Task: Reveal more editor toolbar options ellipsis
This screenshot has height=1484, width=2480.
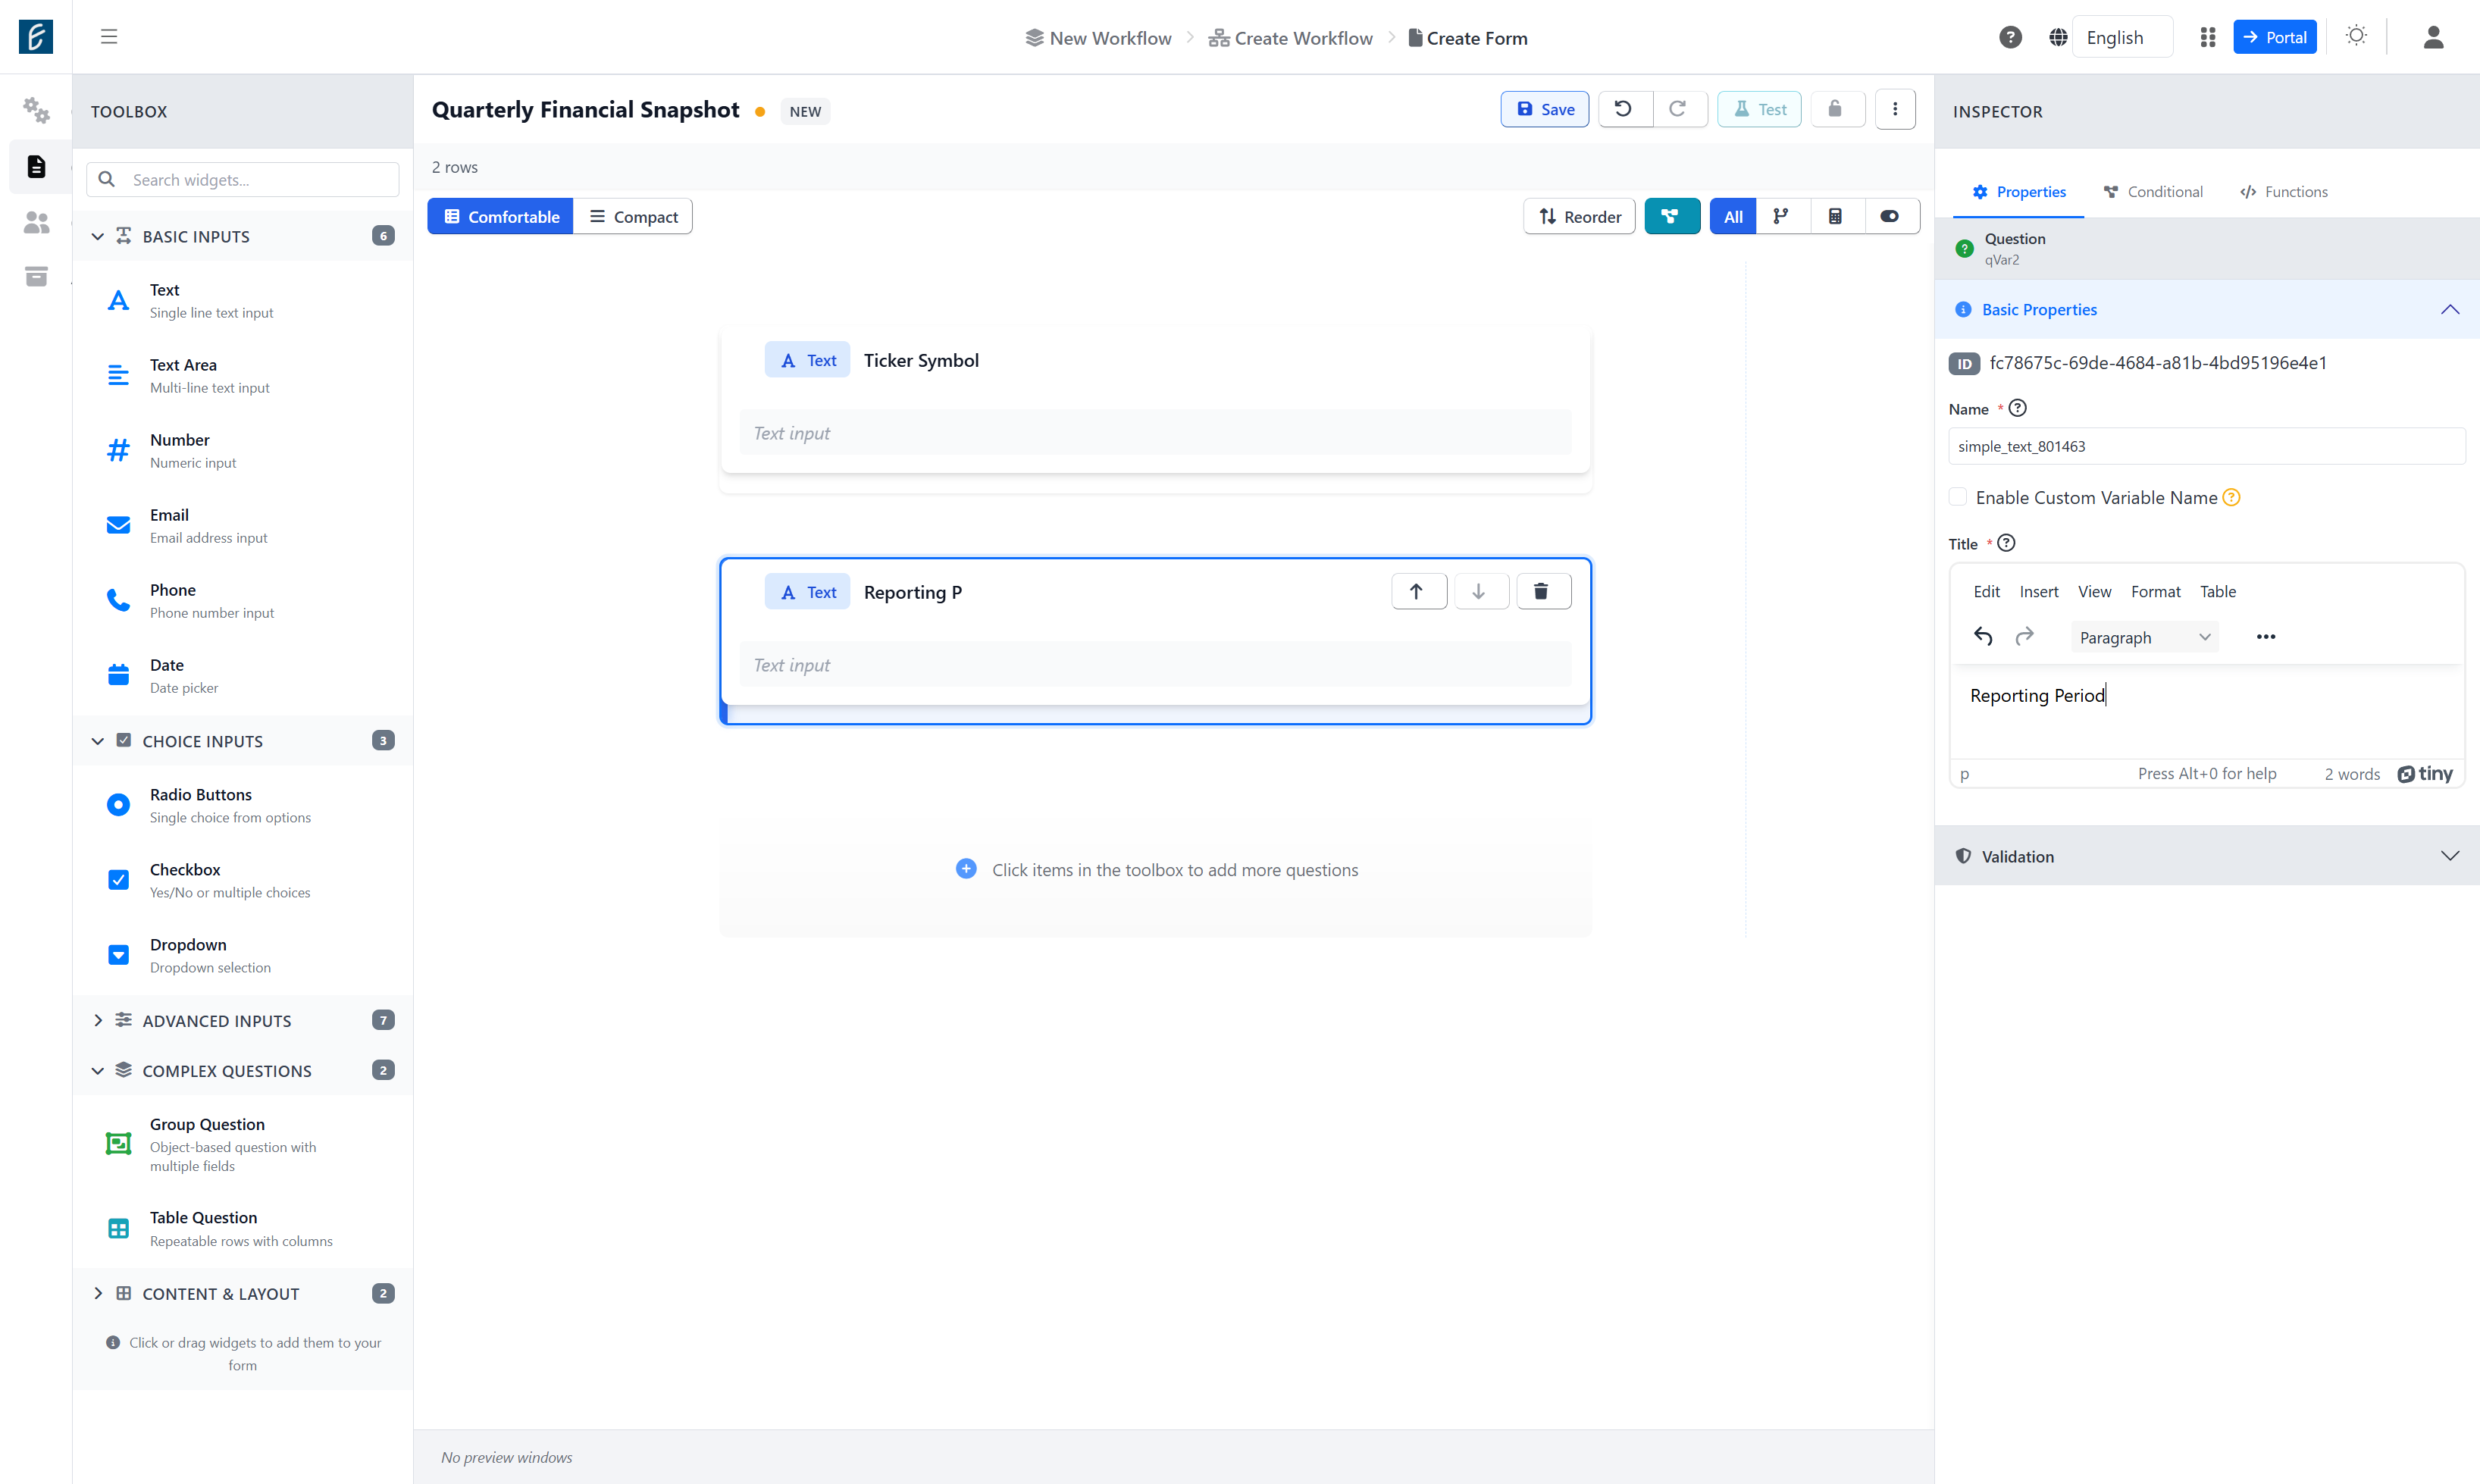Action: click(2265, 636)
